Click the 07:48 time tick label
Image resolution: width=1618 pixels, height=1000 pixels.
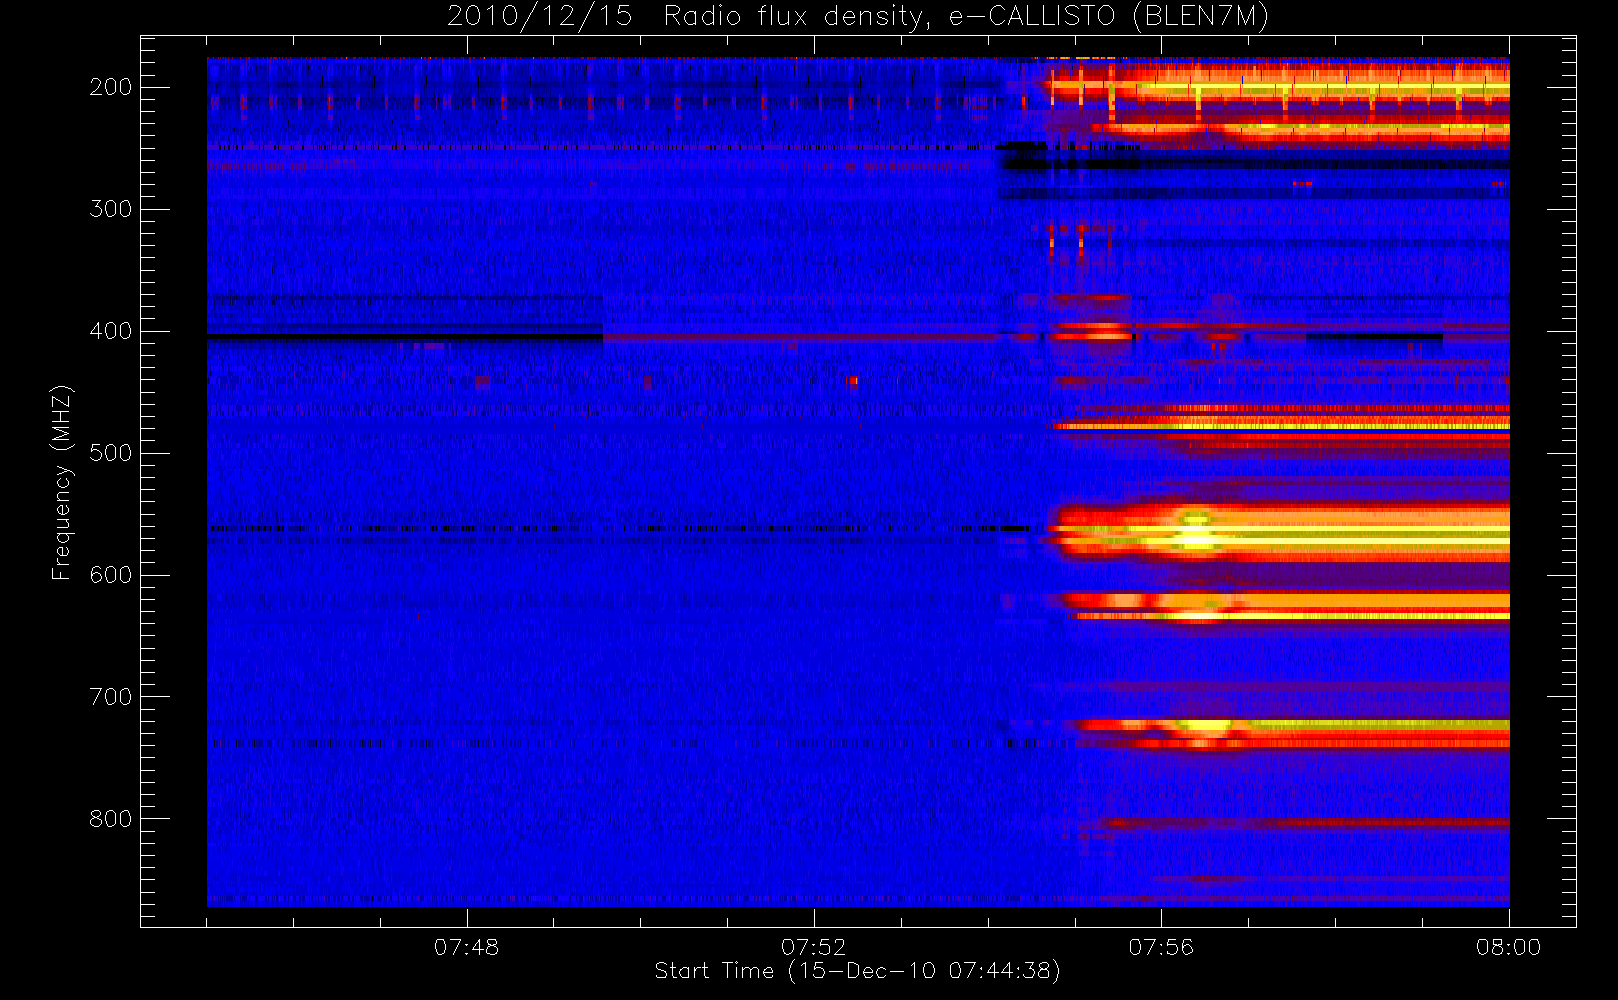coord(466,947)
